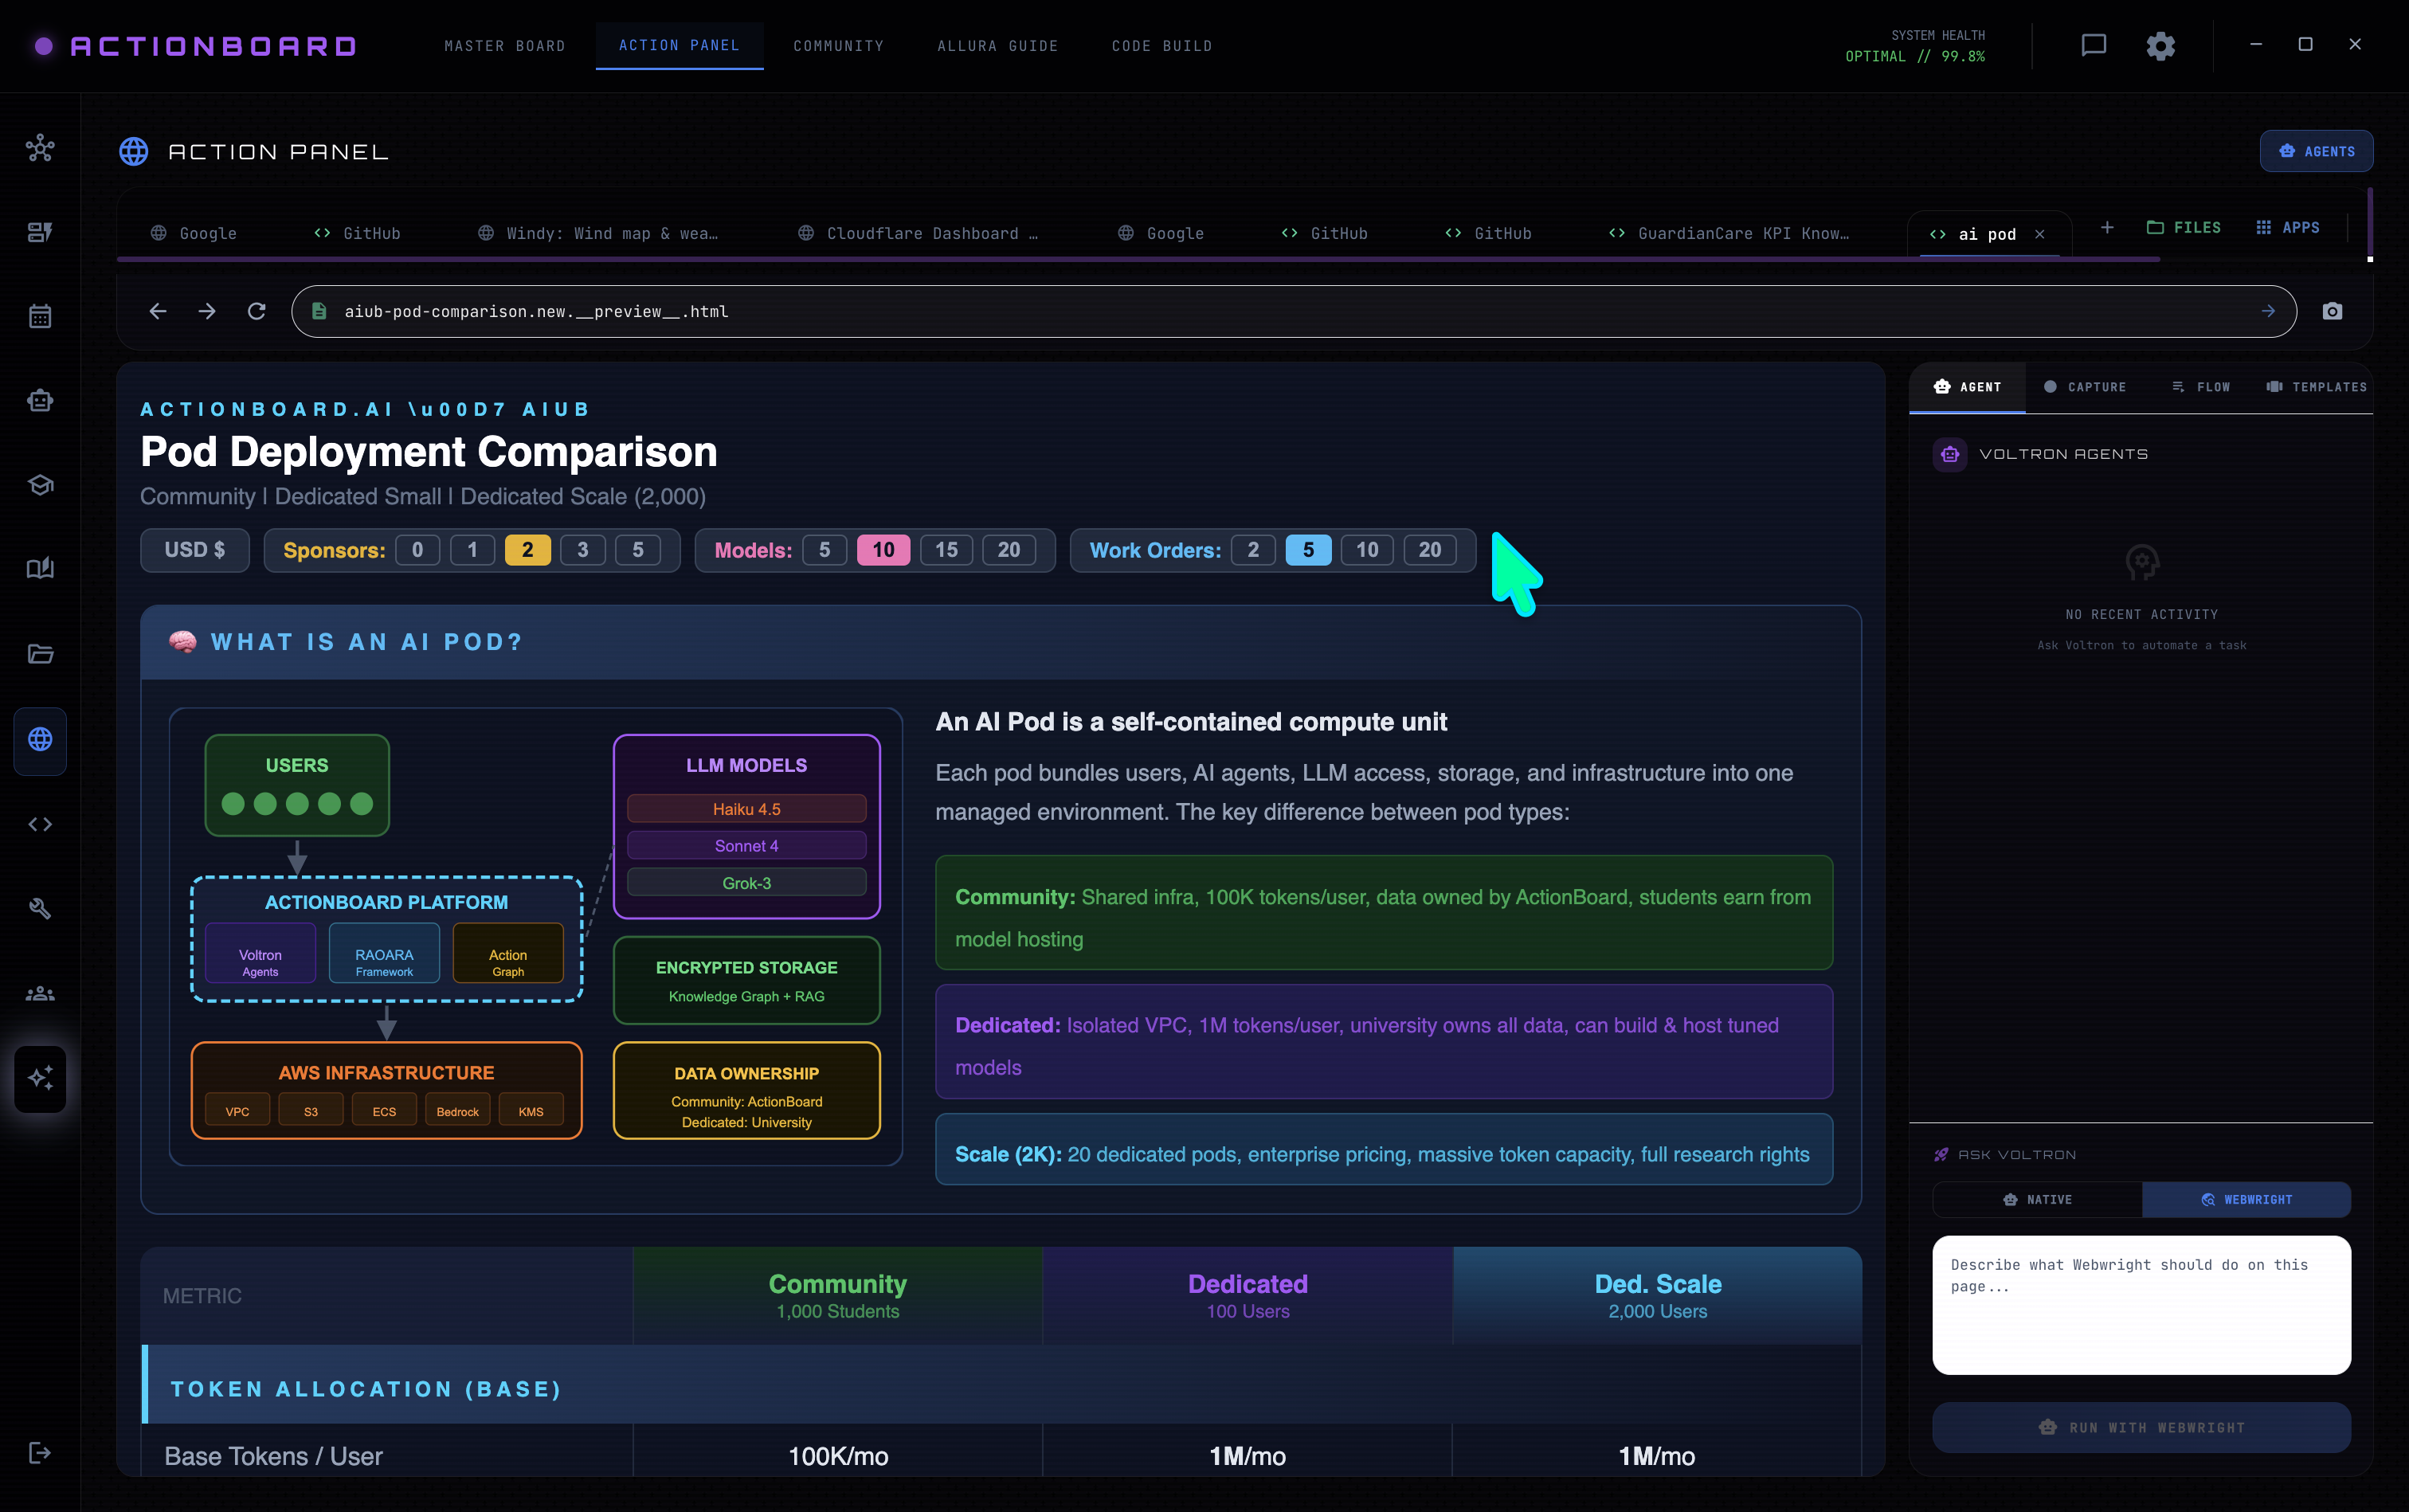Open the chat messages icon
Screen dimensions: 2409x1512
tap(2094, 45)
